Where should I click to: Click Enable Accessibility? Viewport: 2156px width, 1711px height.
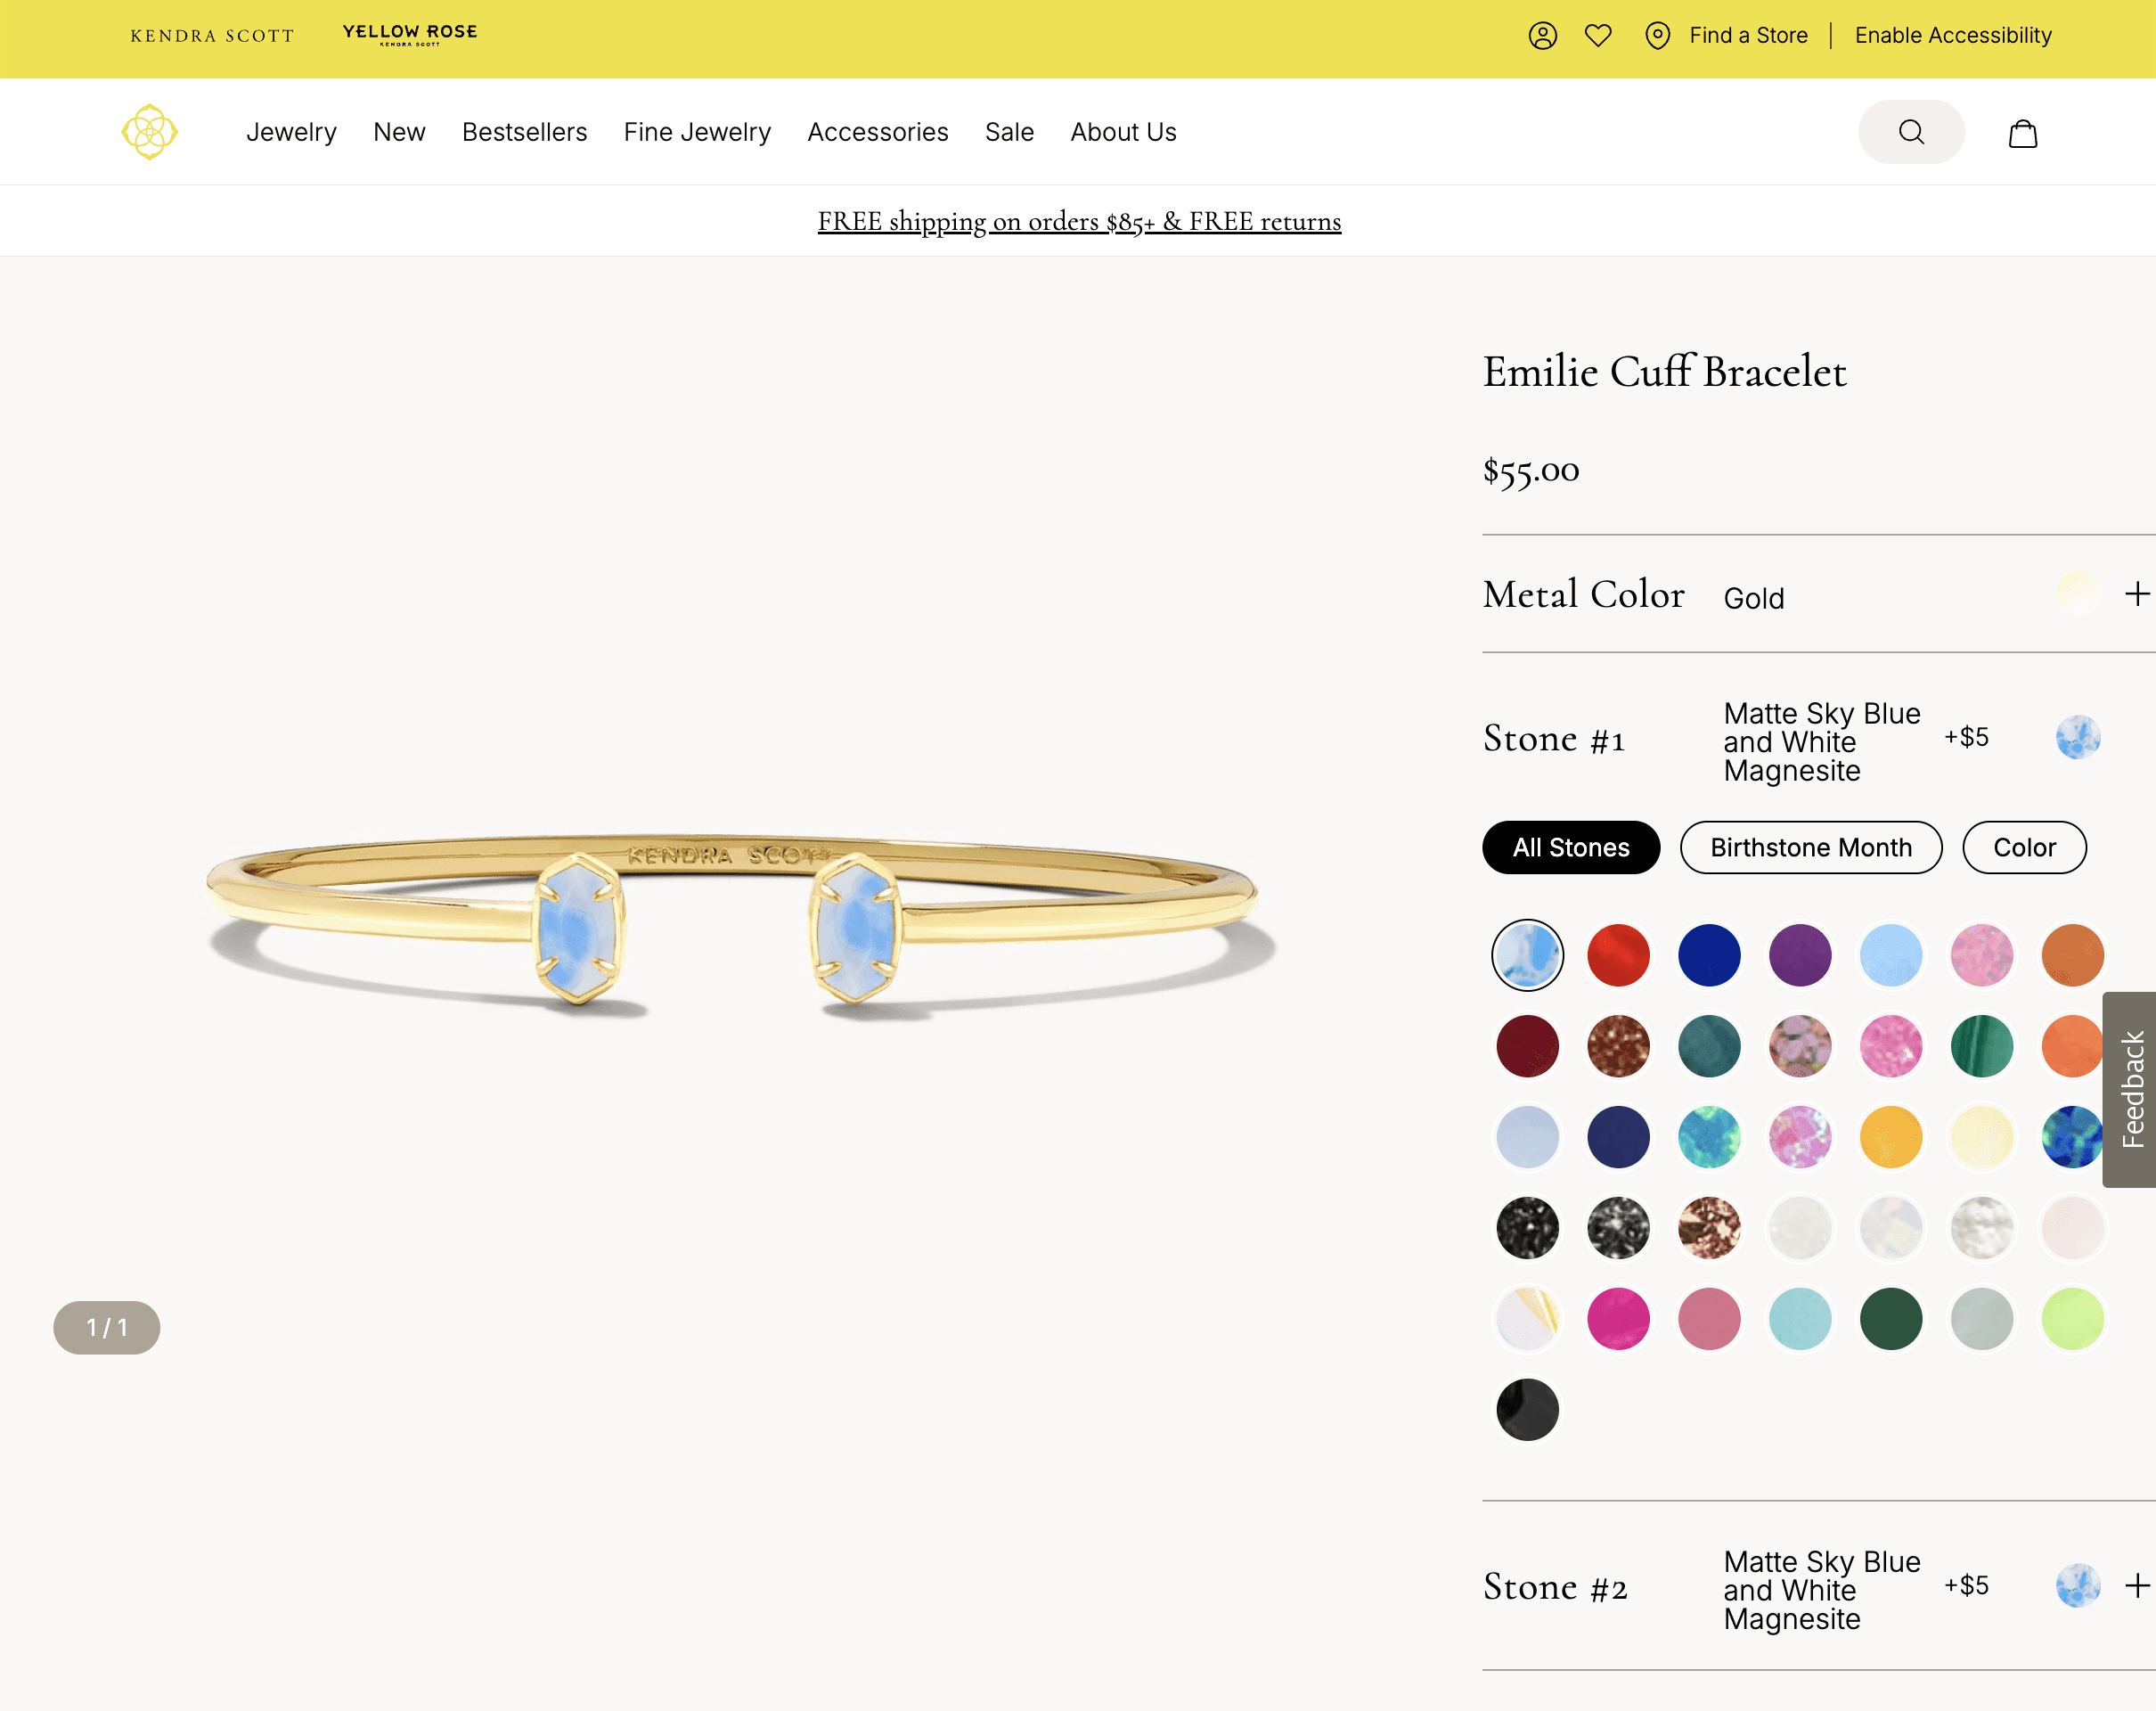[1952, 35]
